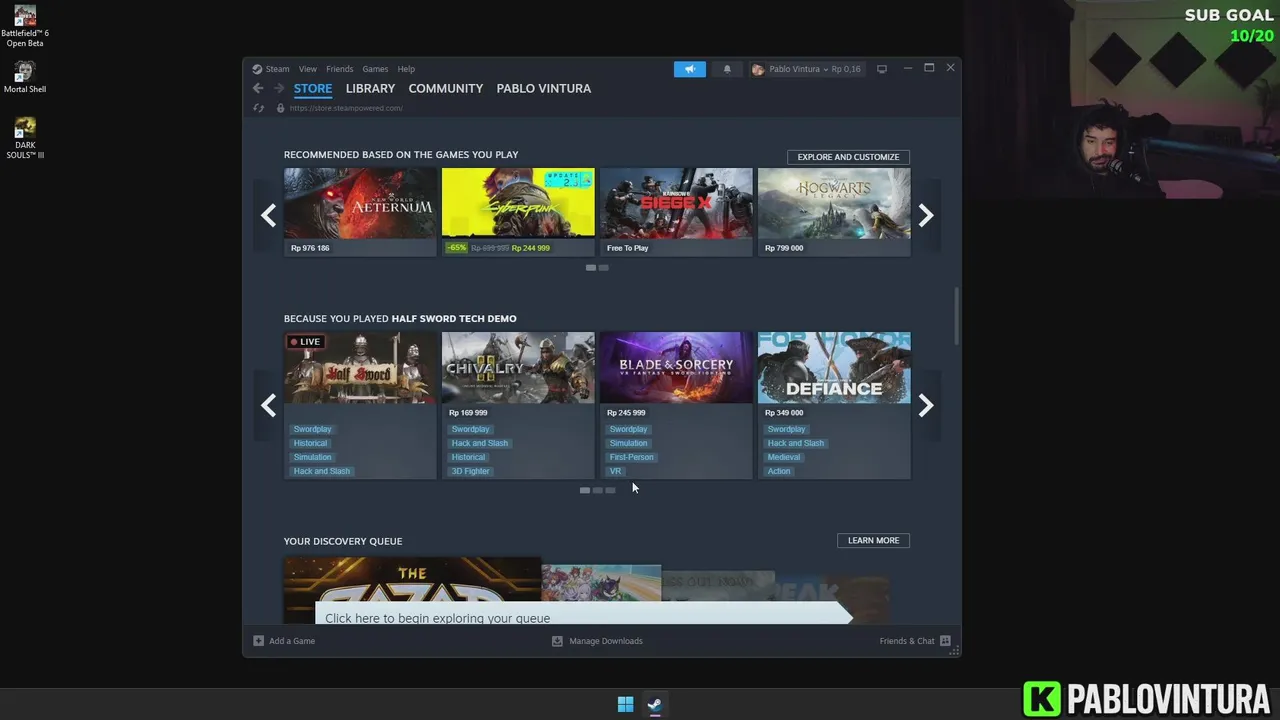Image resolution: width=1280 pixels, height=720 pixels.
Task: Open the View menu
Action: click(308, 69)
